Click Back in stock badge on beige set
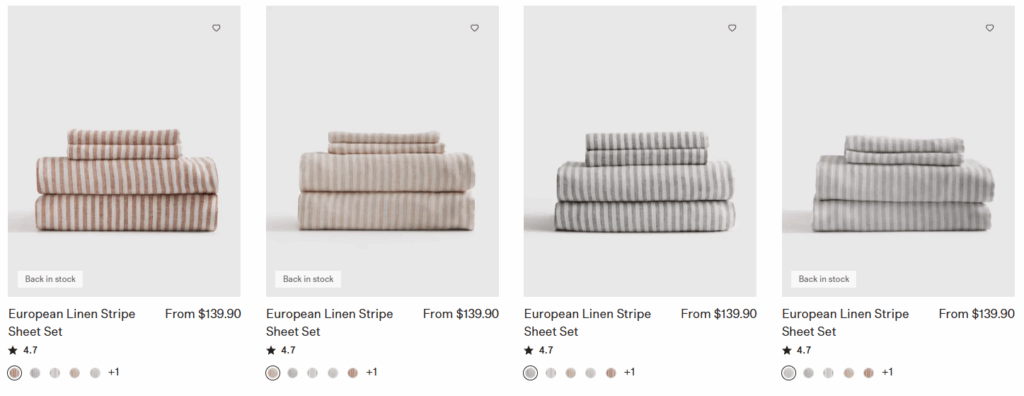 pos(308,279)
